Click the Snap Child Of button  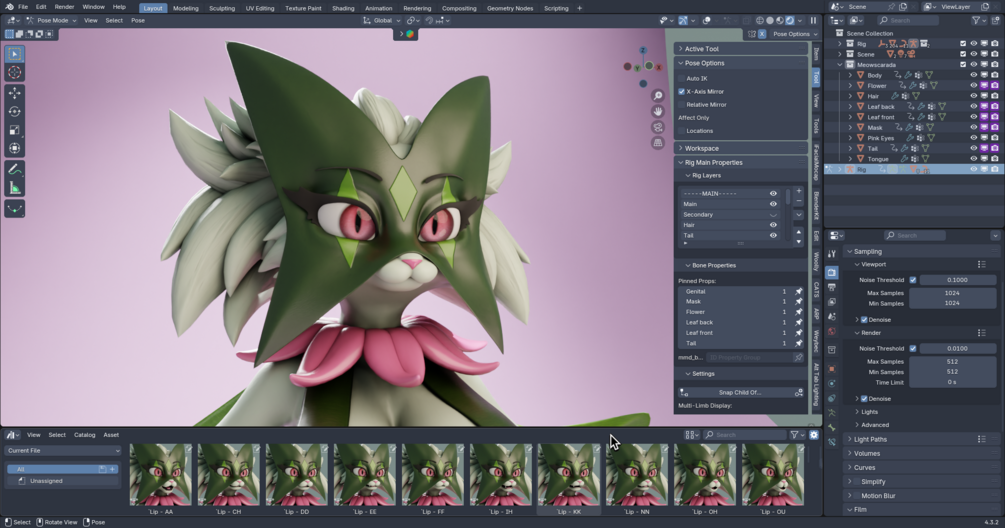click(x=739, y=392)
